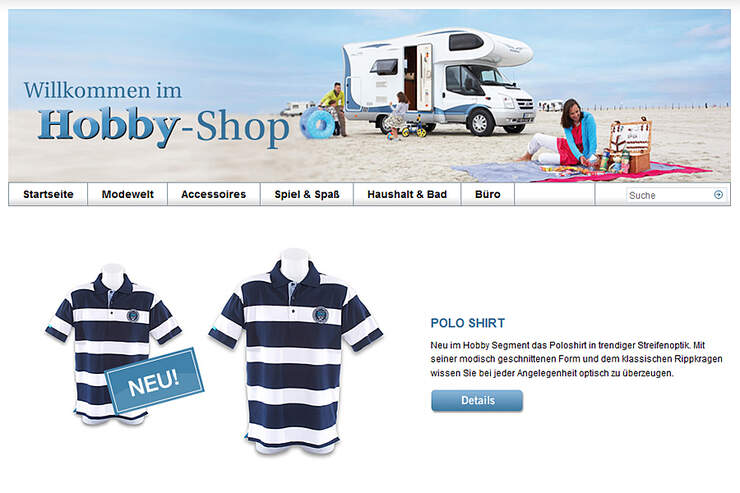Click the Hobby-Shop logo text
Screen dimensions: 740x493
(x=163, y=126)
